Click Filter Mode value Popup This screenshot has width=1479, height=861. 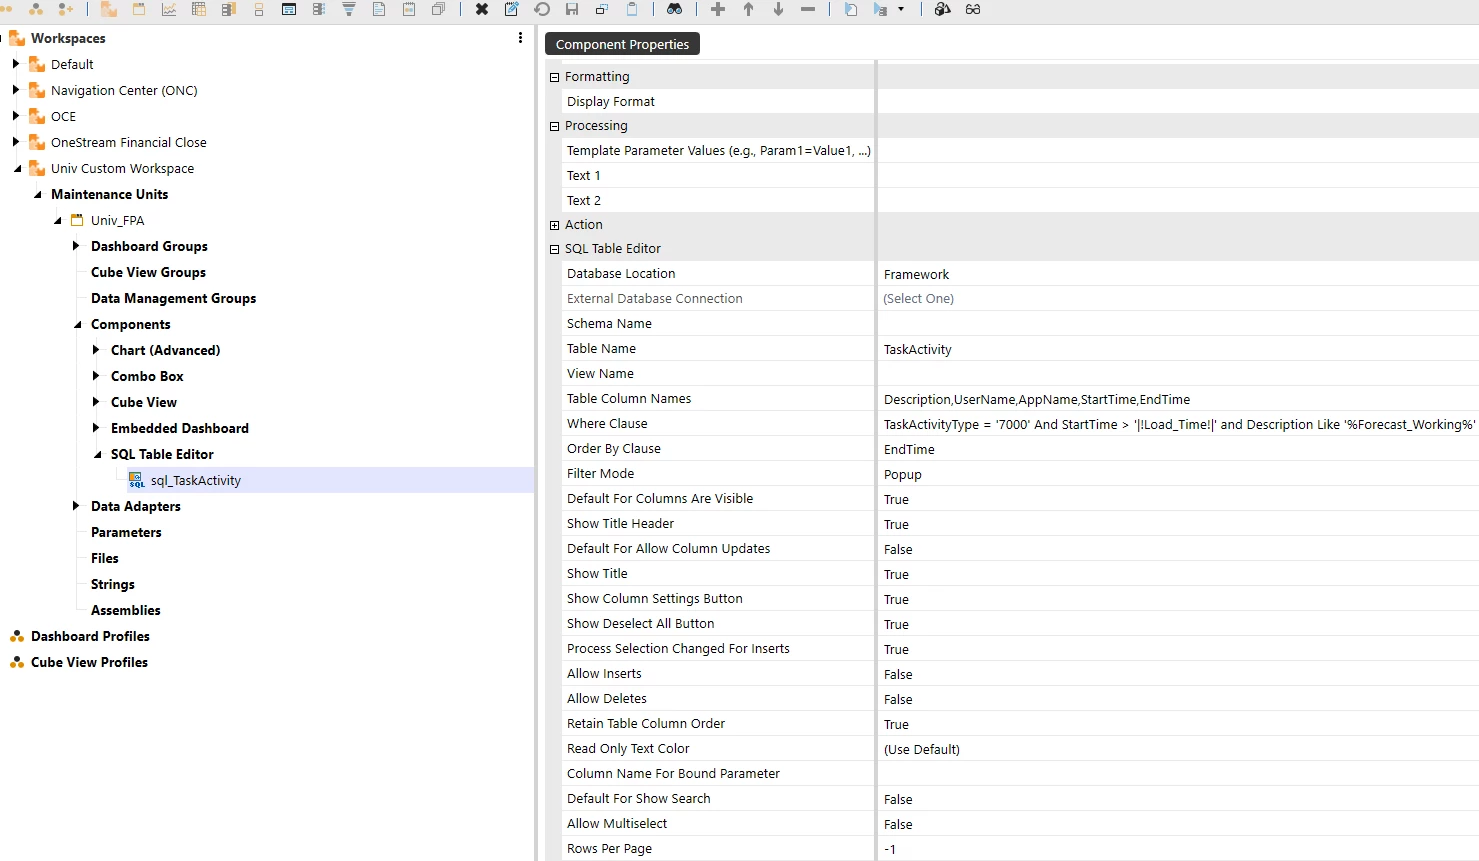click(x=903, y=474)
